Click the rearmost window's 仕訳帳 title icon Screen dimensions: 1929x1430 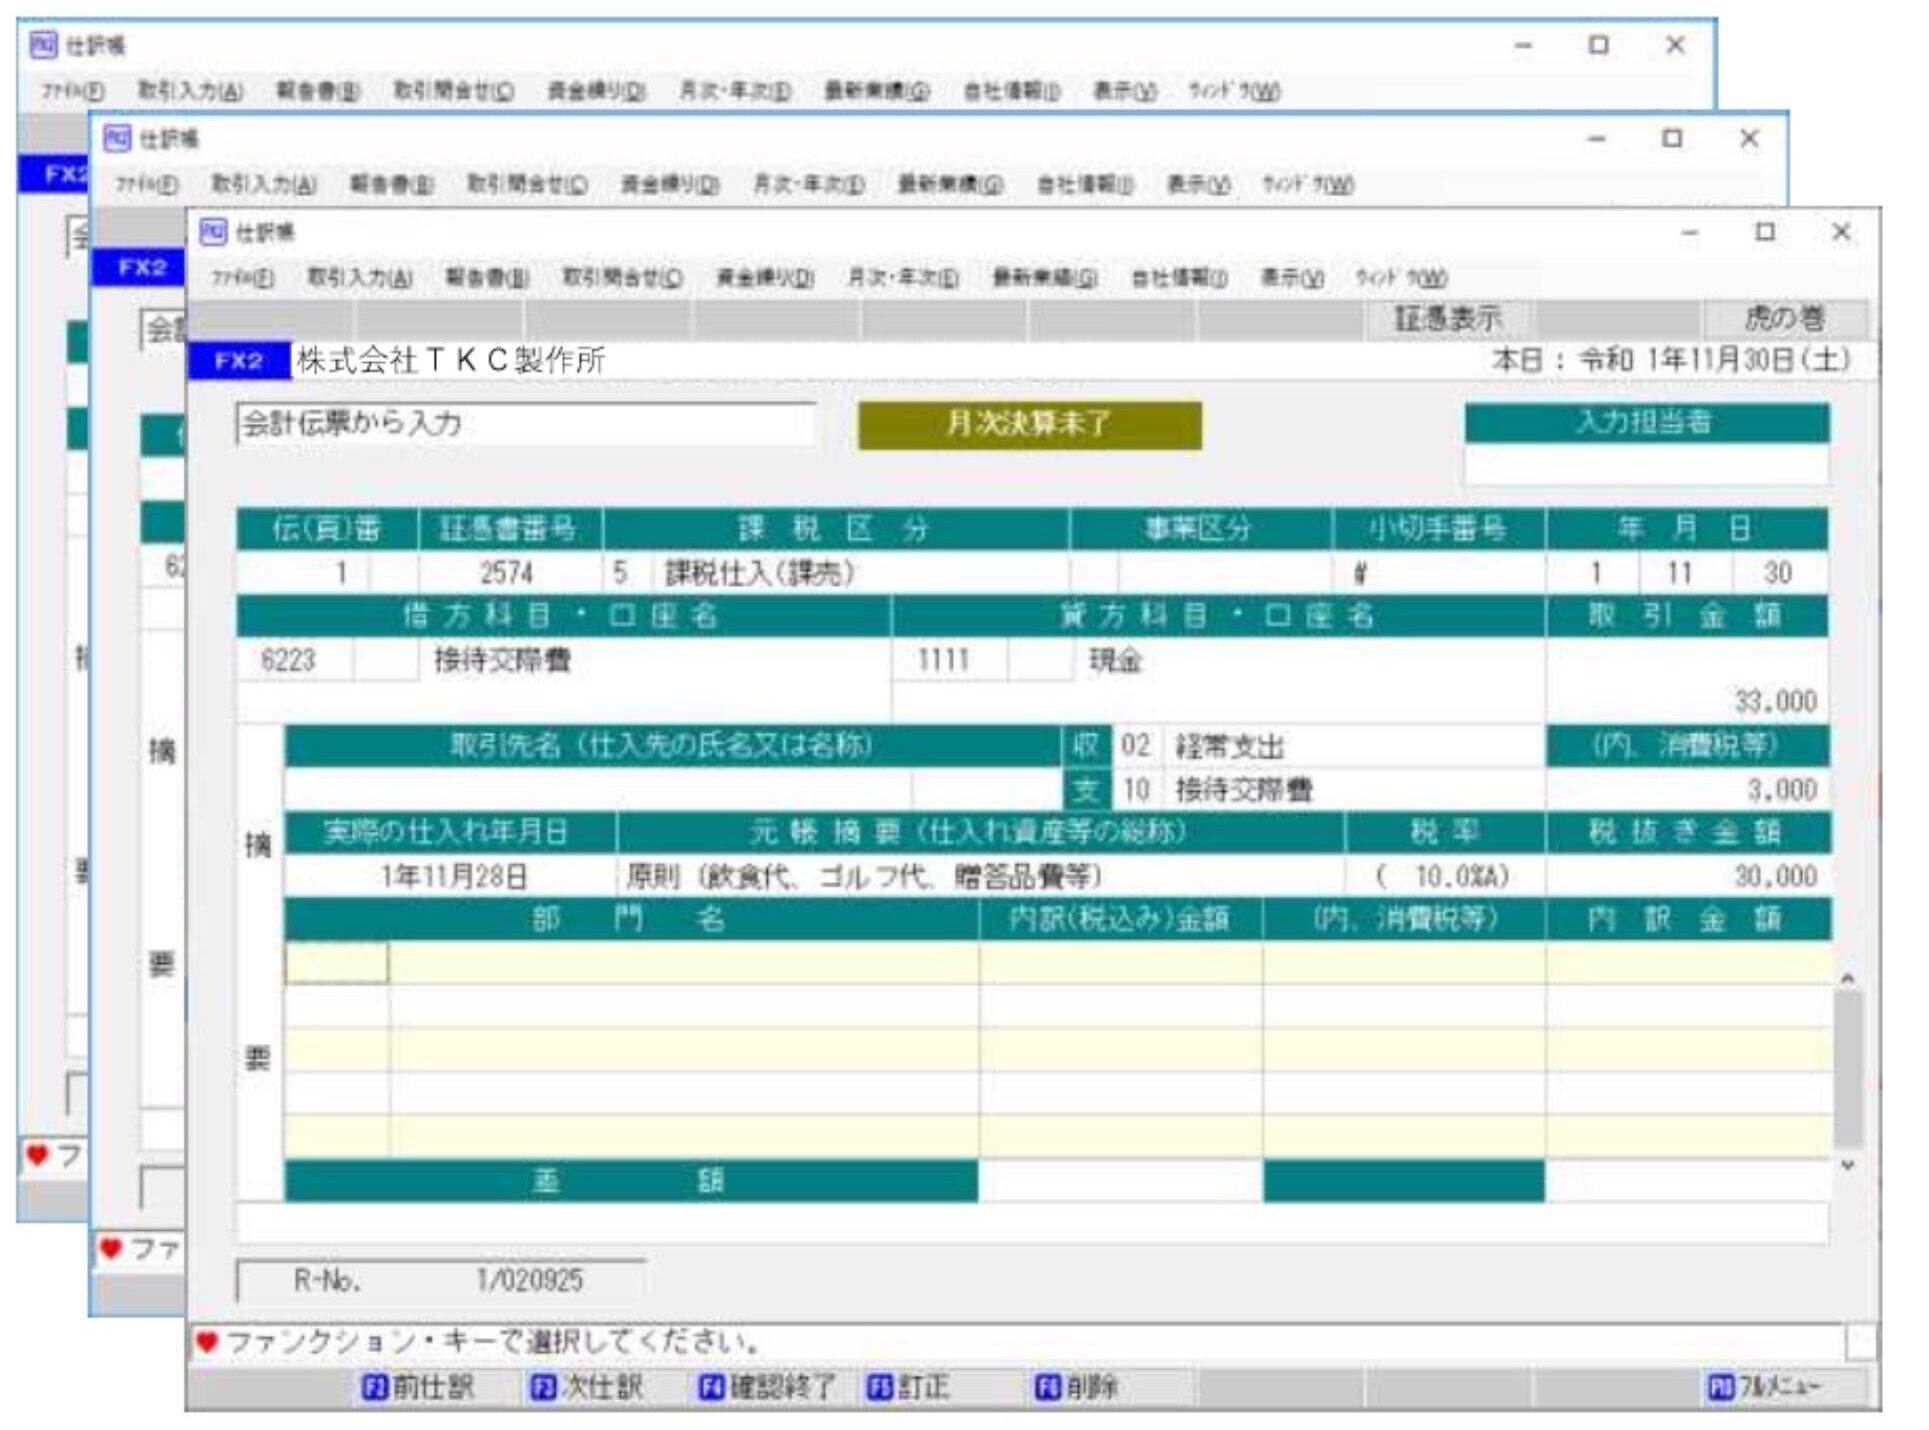pos(43,45)
